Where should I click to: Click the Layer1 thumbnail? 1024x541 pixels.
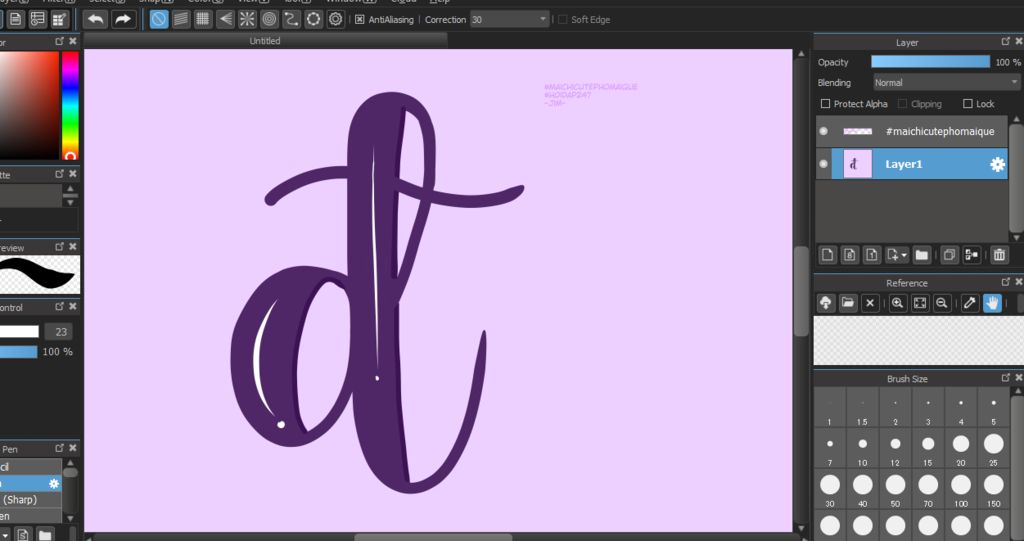857,164
